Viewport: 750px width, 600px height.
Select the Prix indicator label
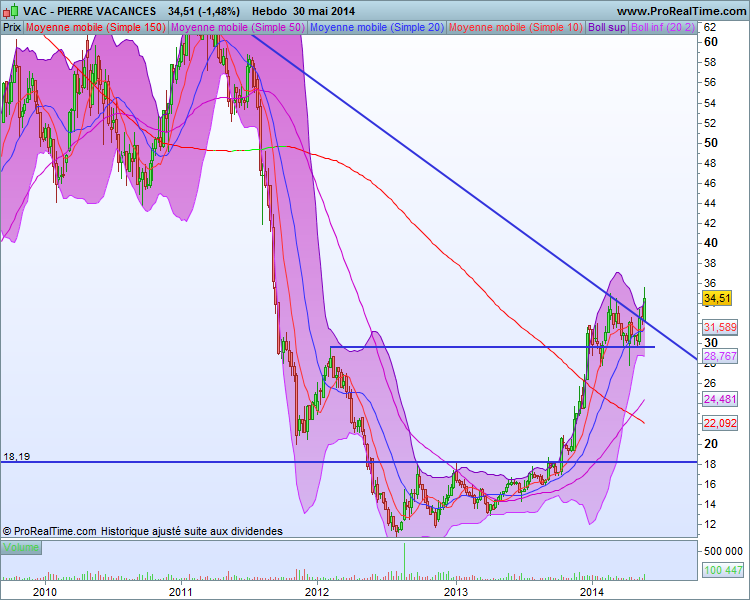tap(12, 27)
